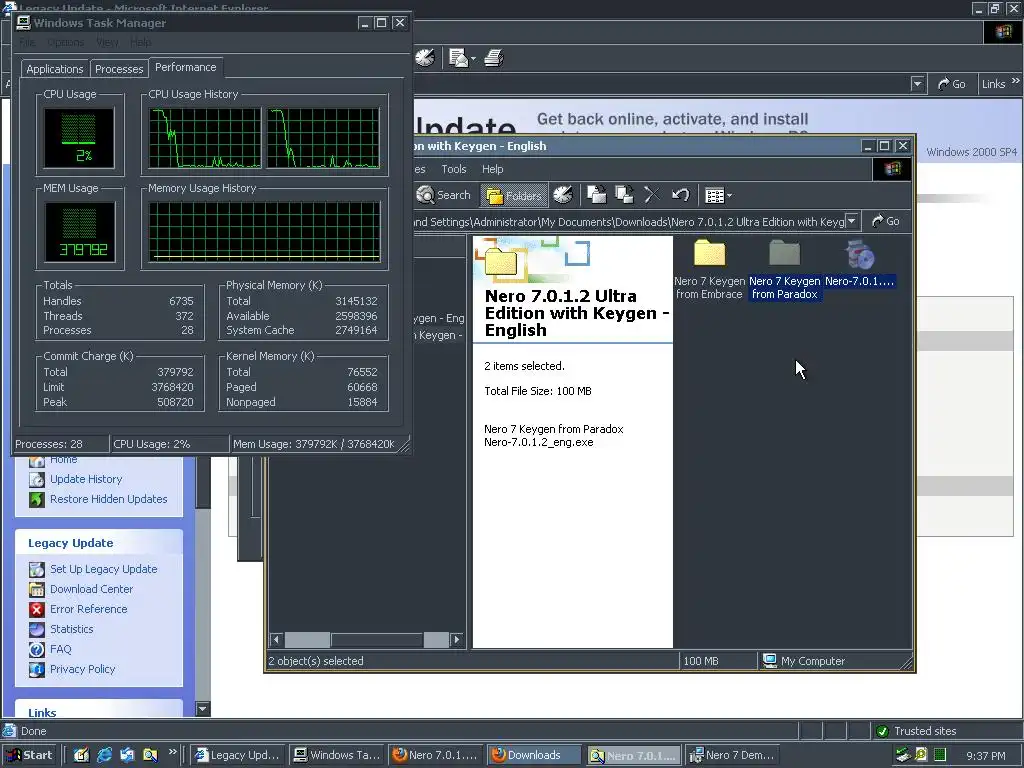The image size is (1024, 768).
Task: Click the Print icon in Internet Explorer toolbar
Action: pos(494,57)
